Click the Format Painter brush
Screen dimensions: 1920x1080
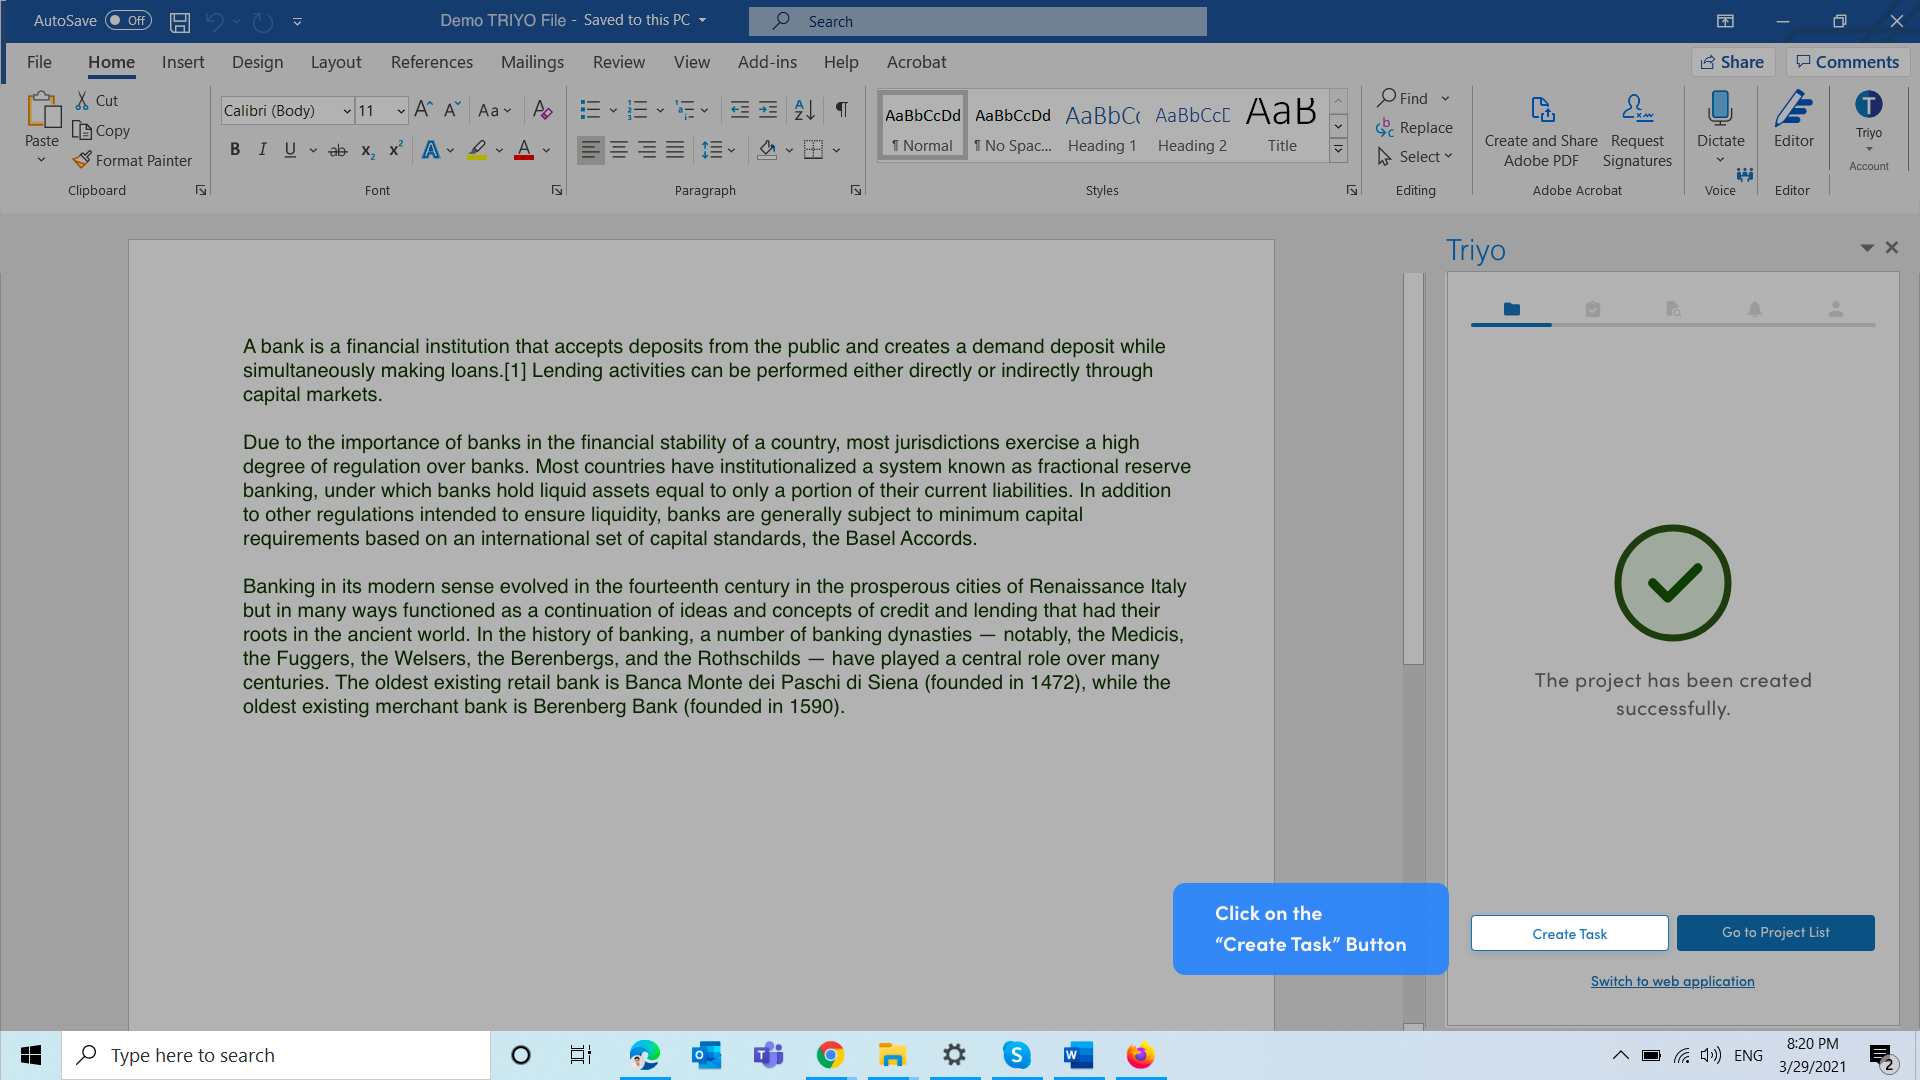[x=82, y=160]
